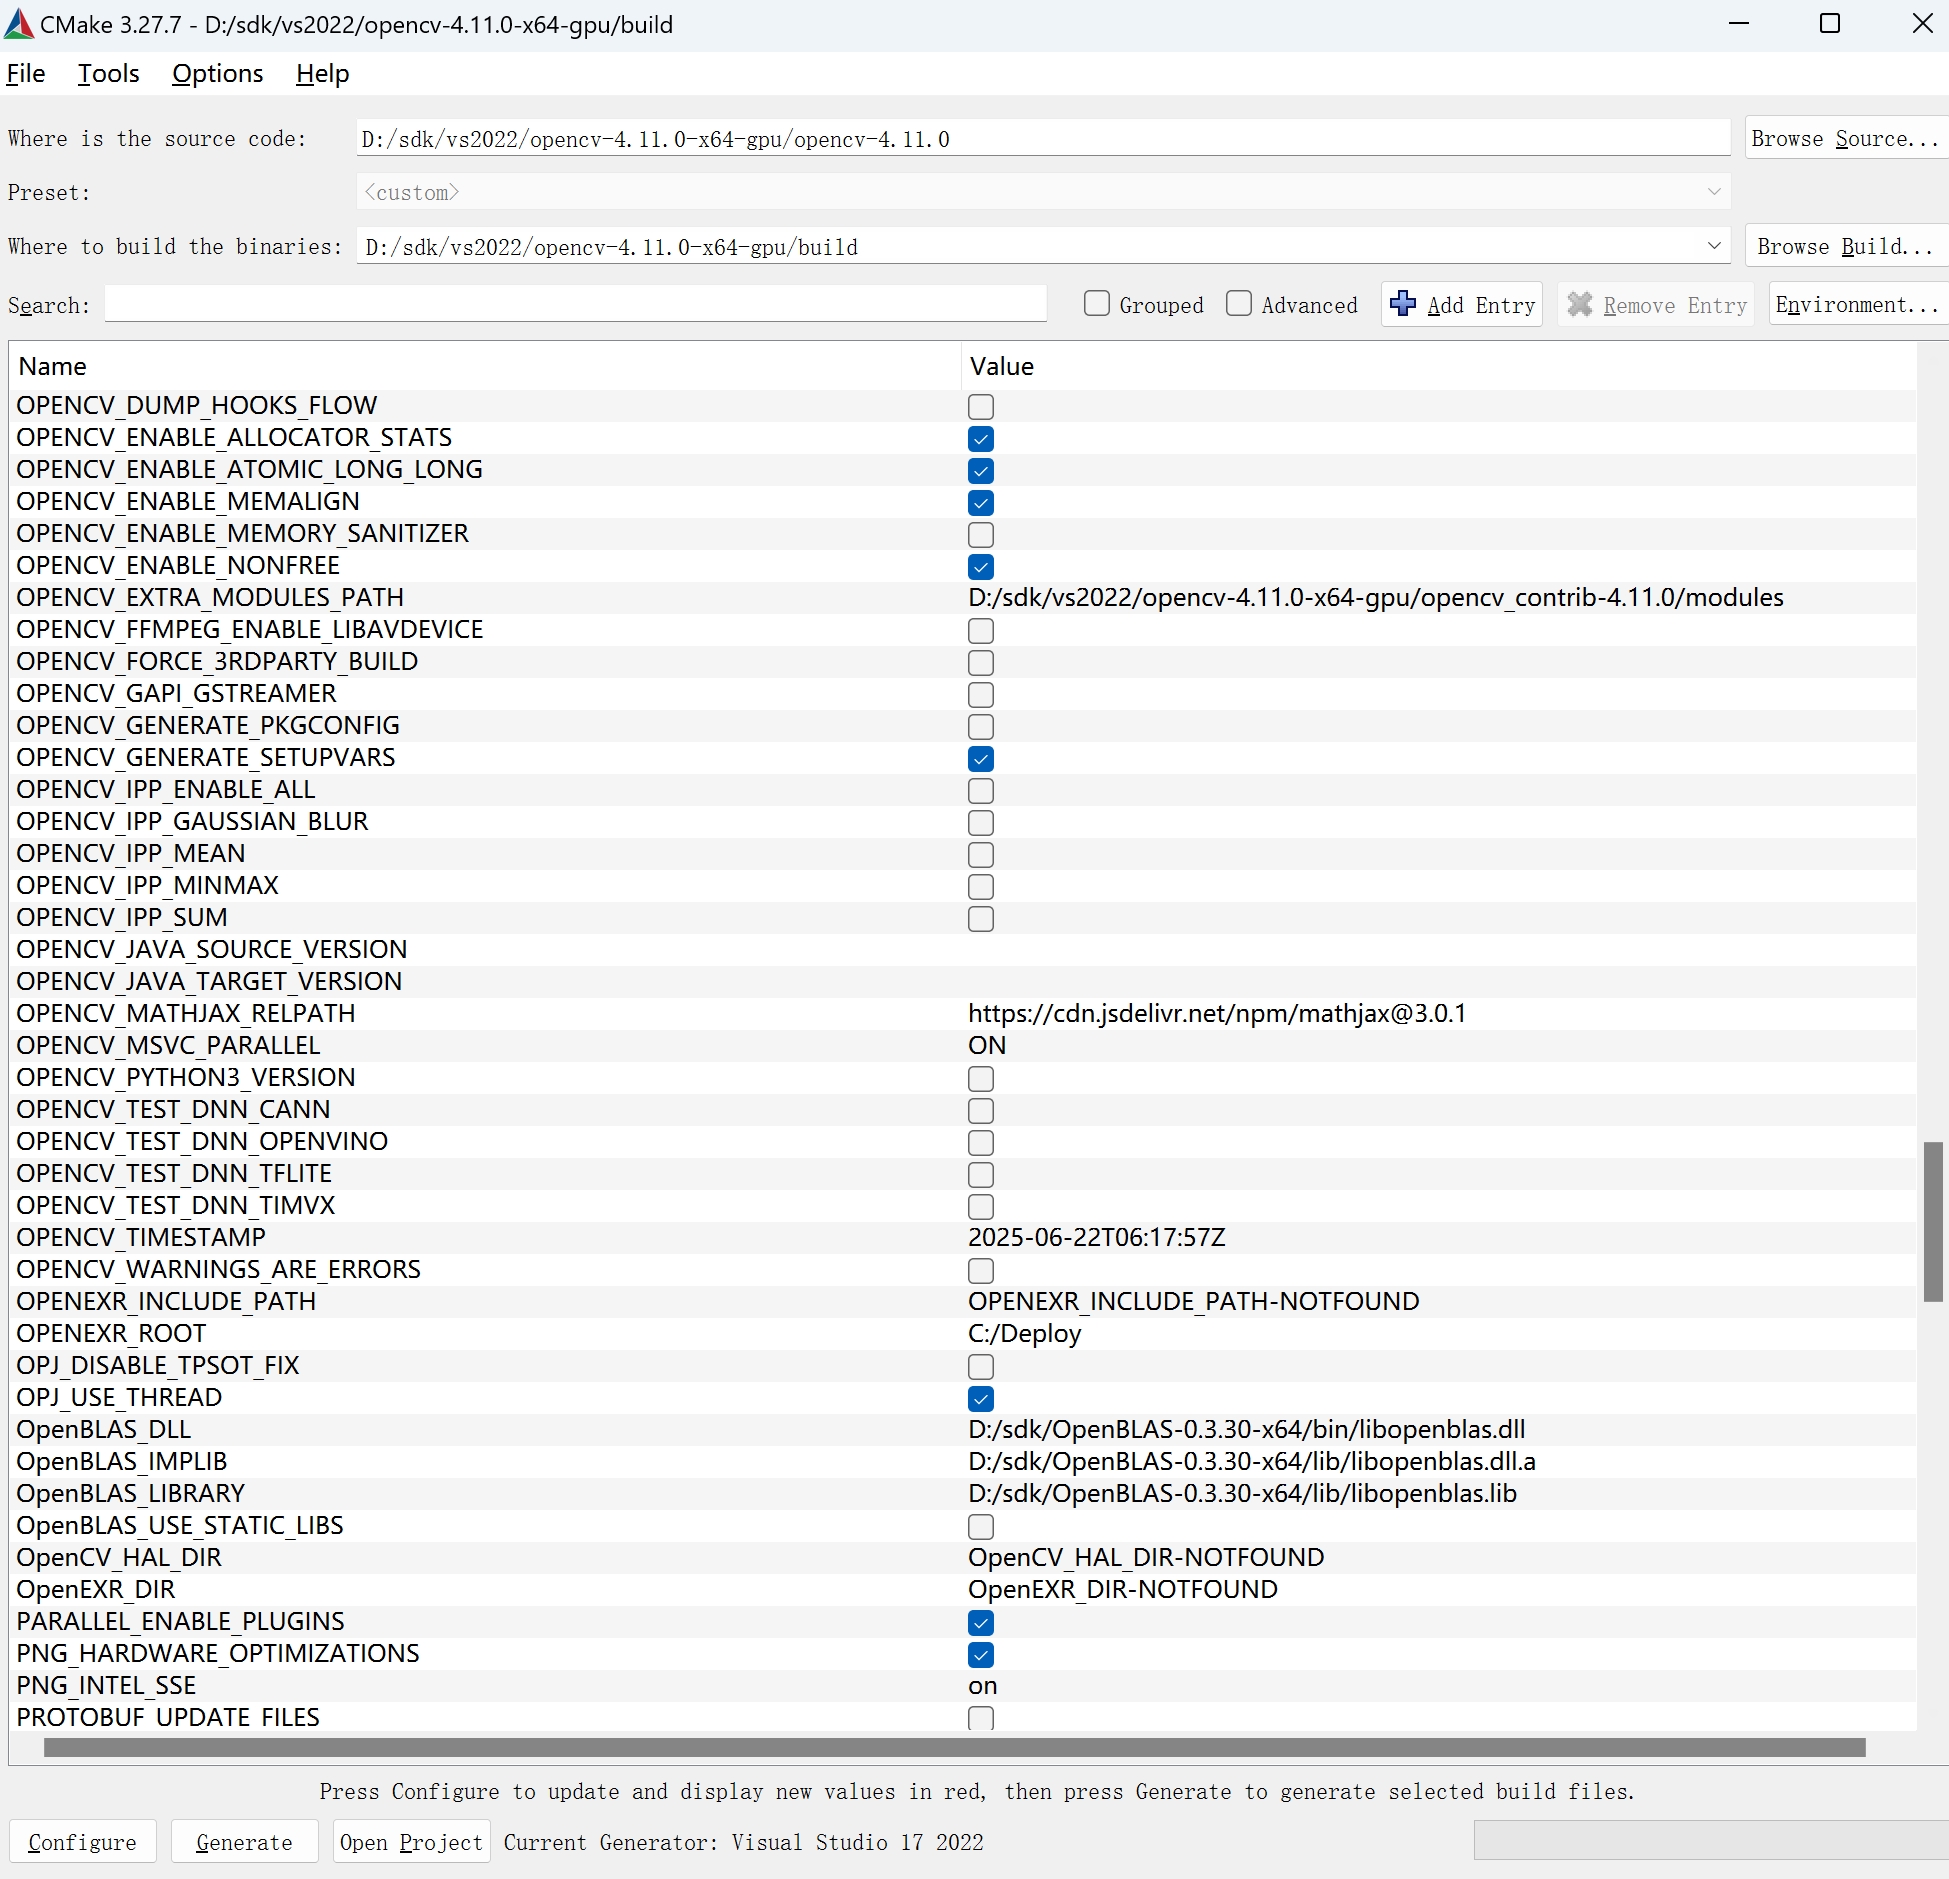Open the File menu
1949x1879 pixels.
pyautogui.click(x=26, y=73)
